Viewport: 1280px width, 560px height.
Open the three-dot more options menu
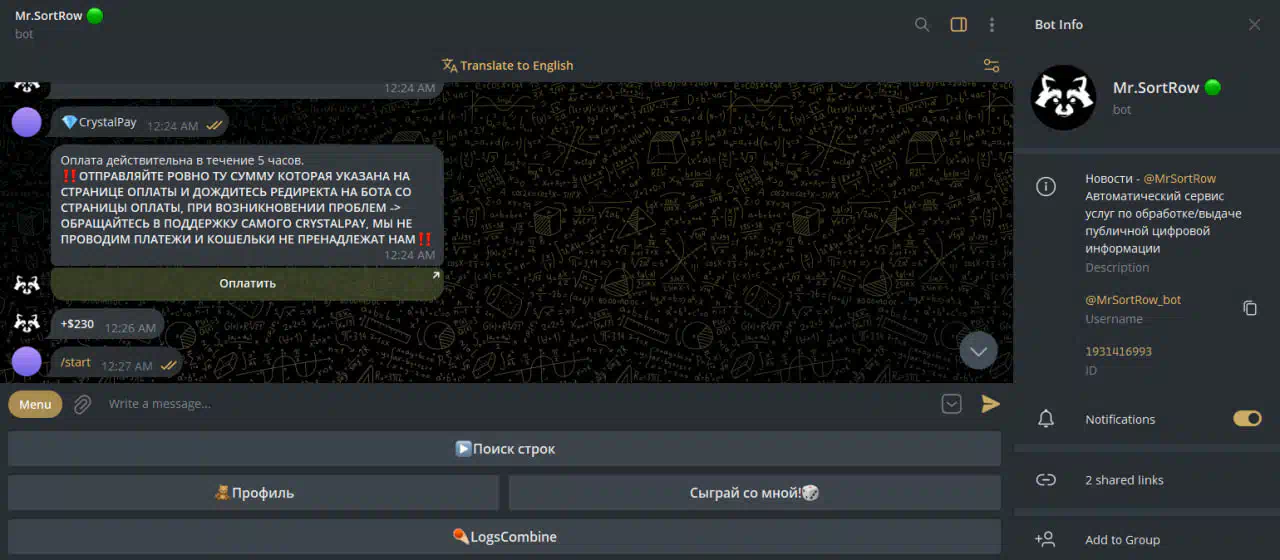992,25
